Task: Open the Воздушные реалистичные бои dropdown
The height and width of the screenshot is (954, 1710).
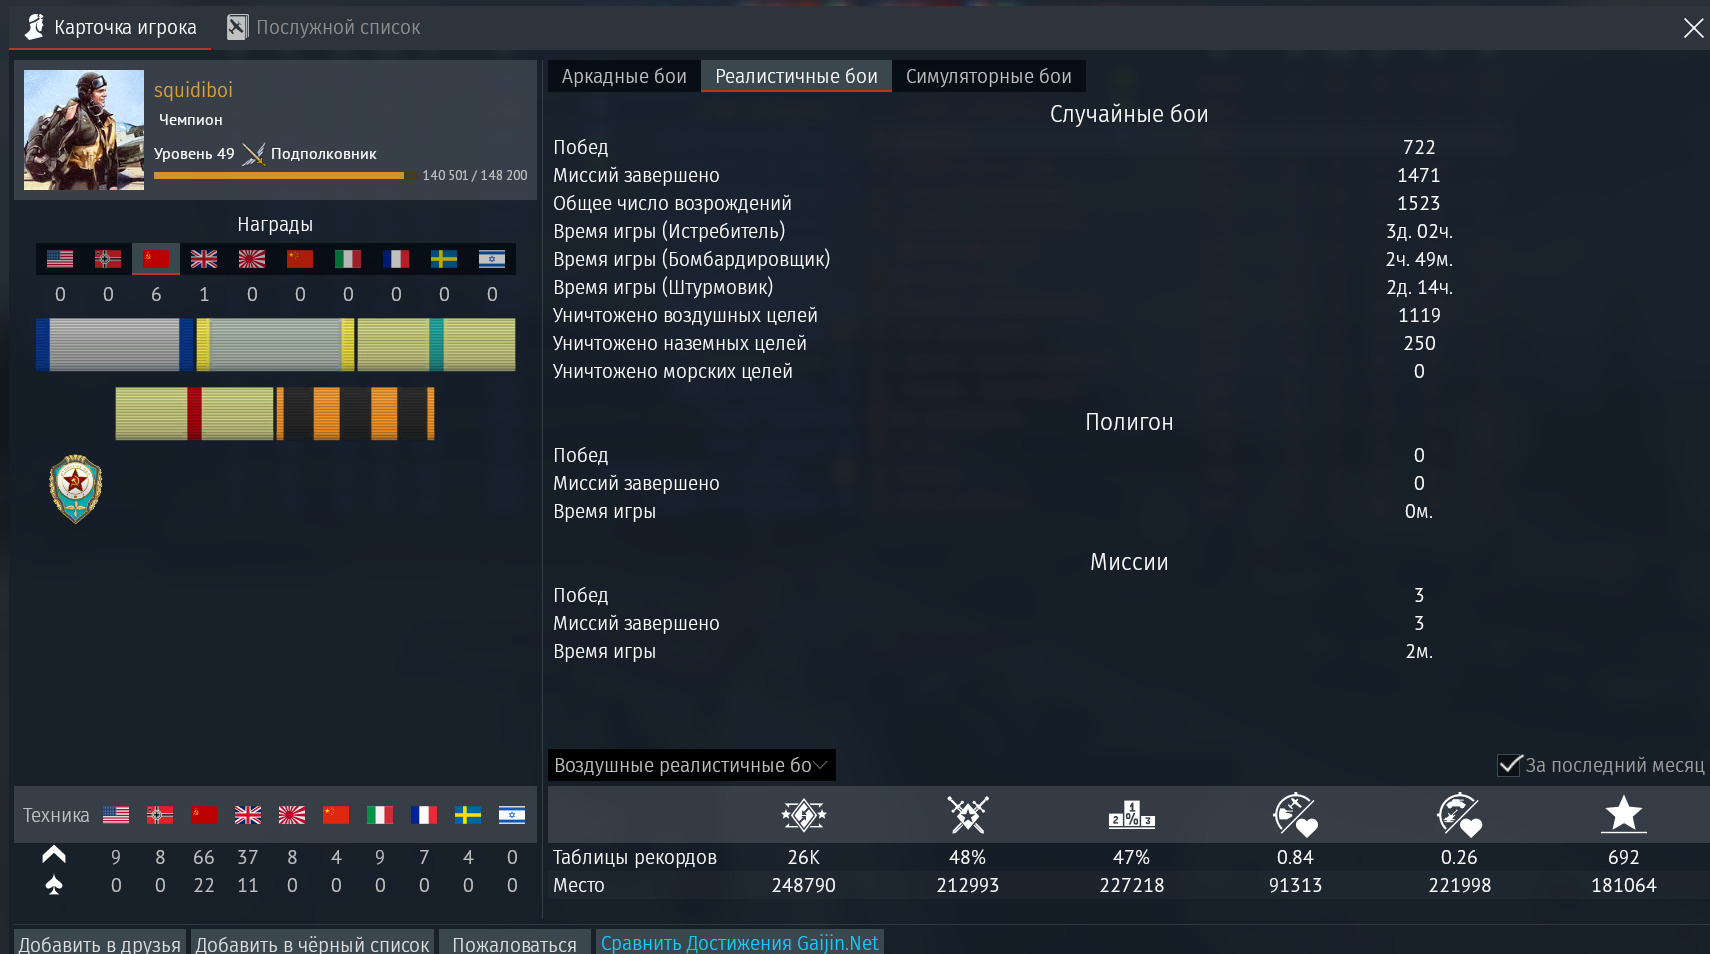Action: 691,765
